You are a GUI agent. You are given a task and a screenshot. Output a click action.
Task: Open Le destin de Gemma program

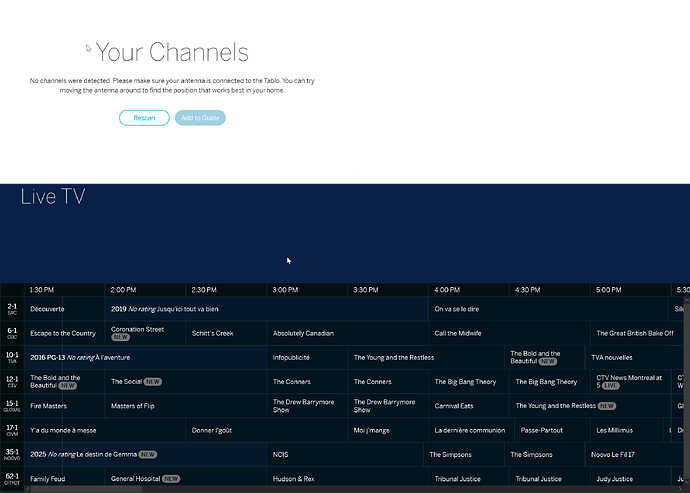tap(145, 454)
